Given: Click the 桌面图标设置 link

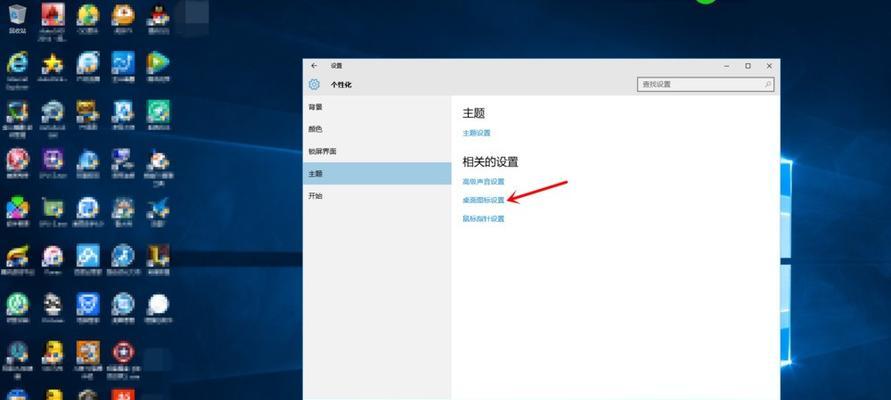Looking at the screenshot, I should pos(484,200).
